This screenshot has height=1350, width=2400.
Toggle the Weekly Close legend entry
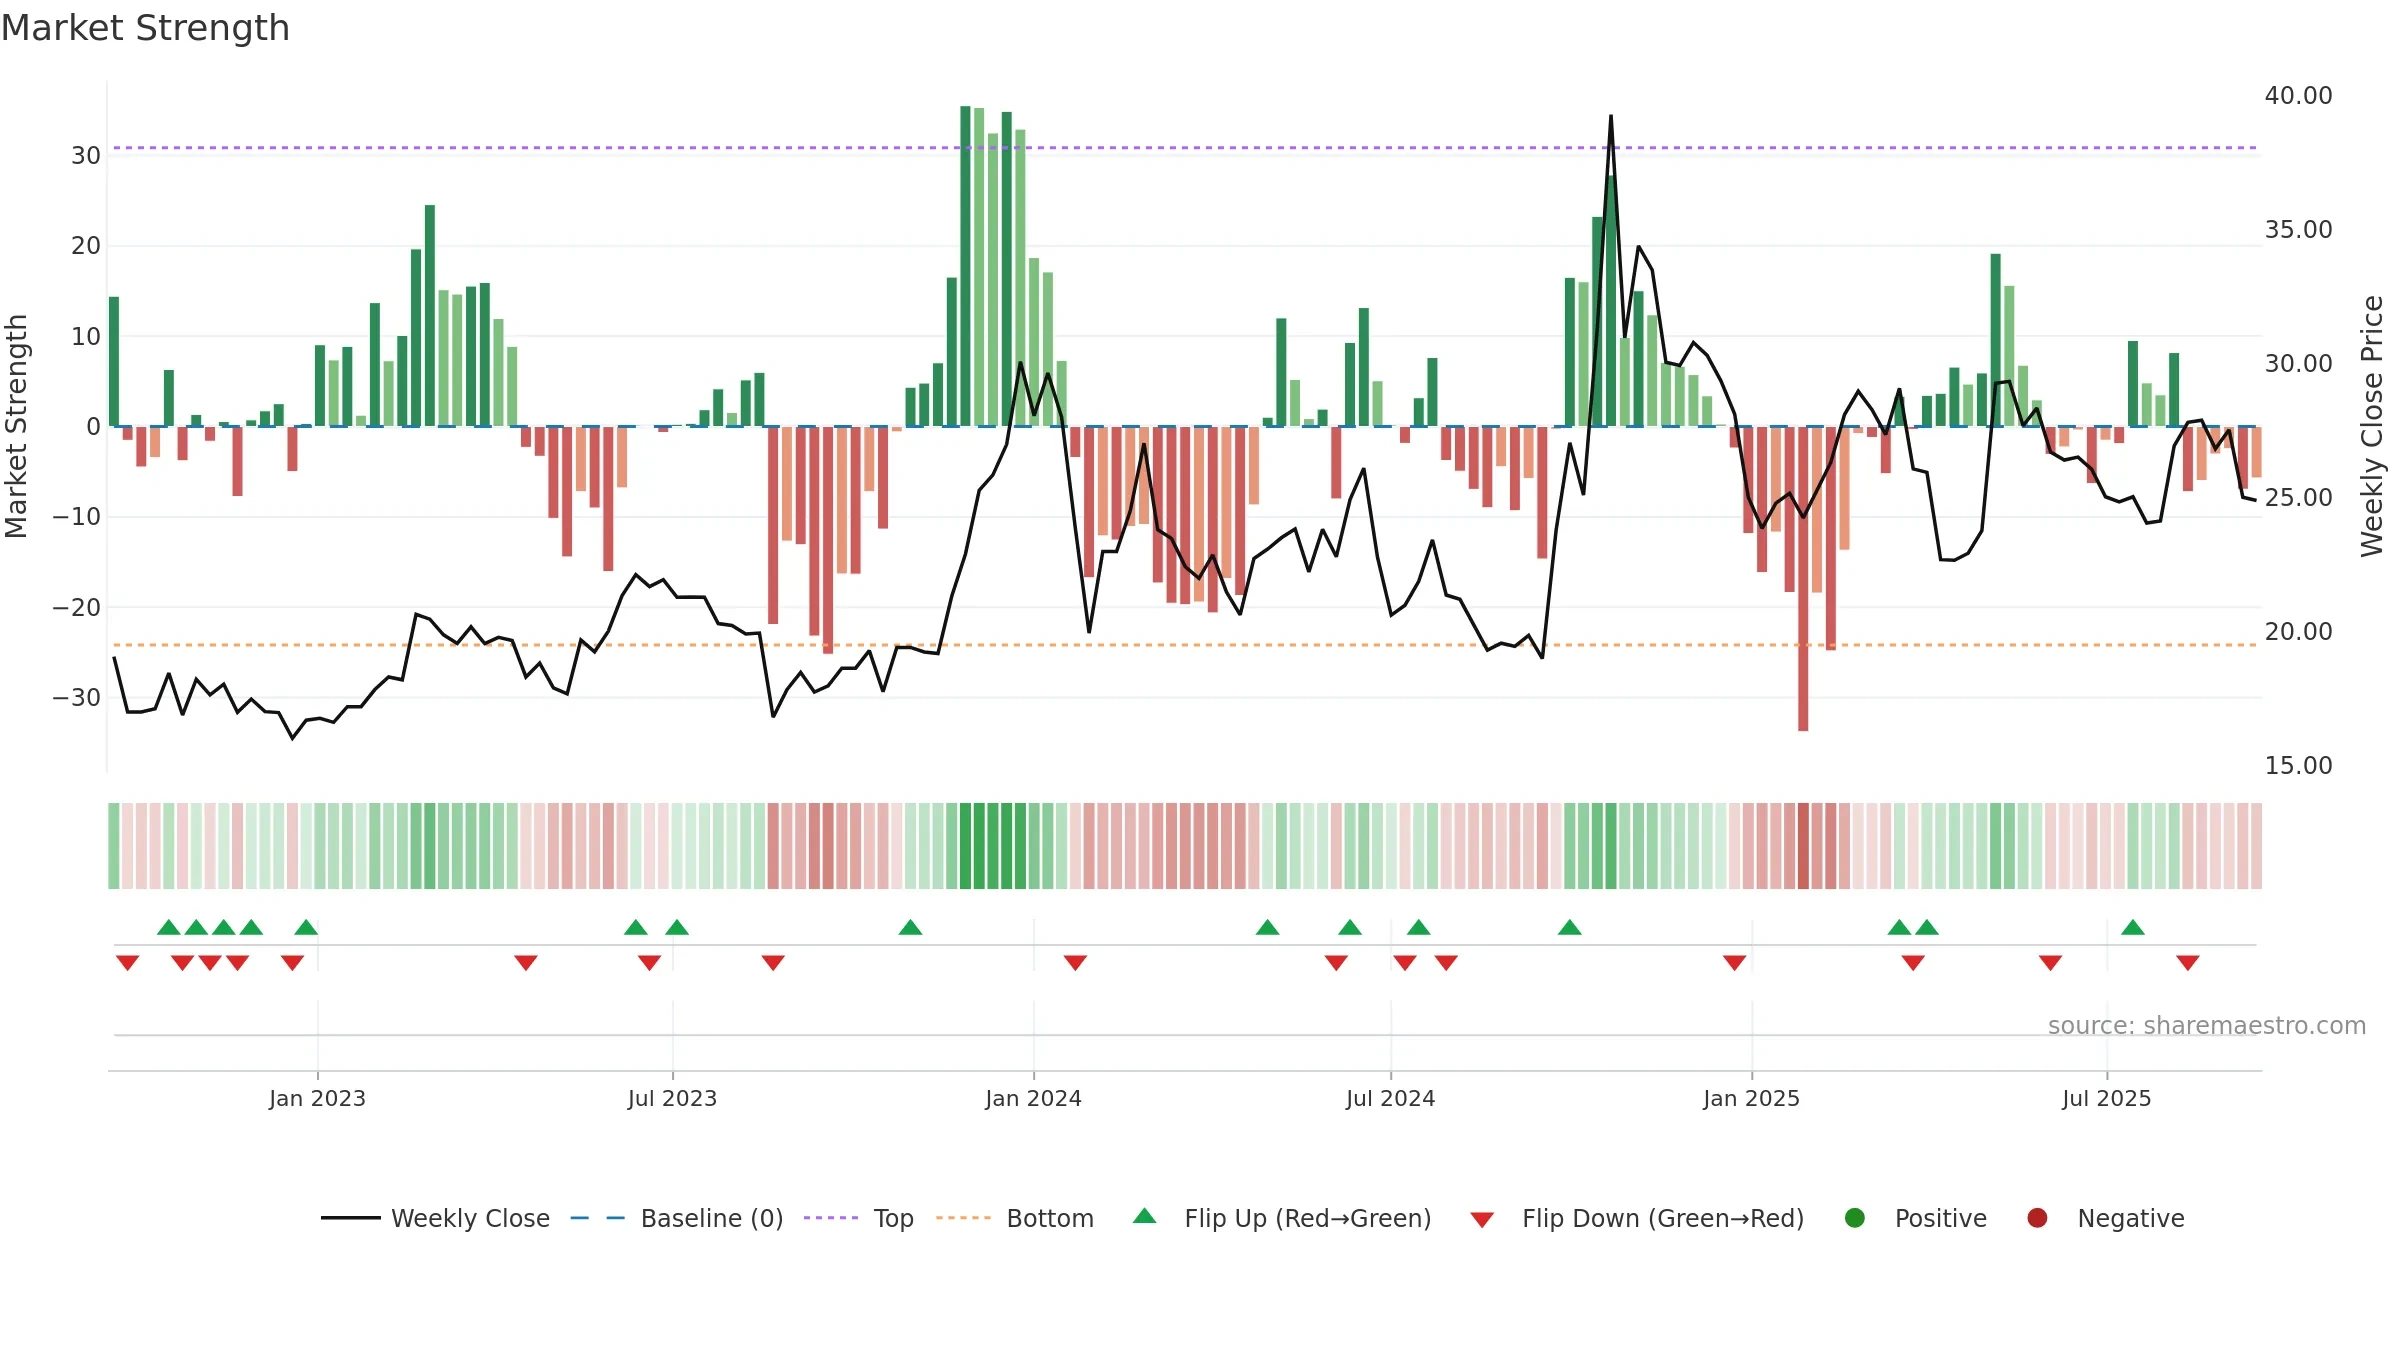pyautogui.click(x=435, y=1218)
